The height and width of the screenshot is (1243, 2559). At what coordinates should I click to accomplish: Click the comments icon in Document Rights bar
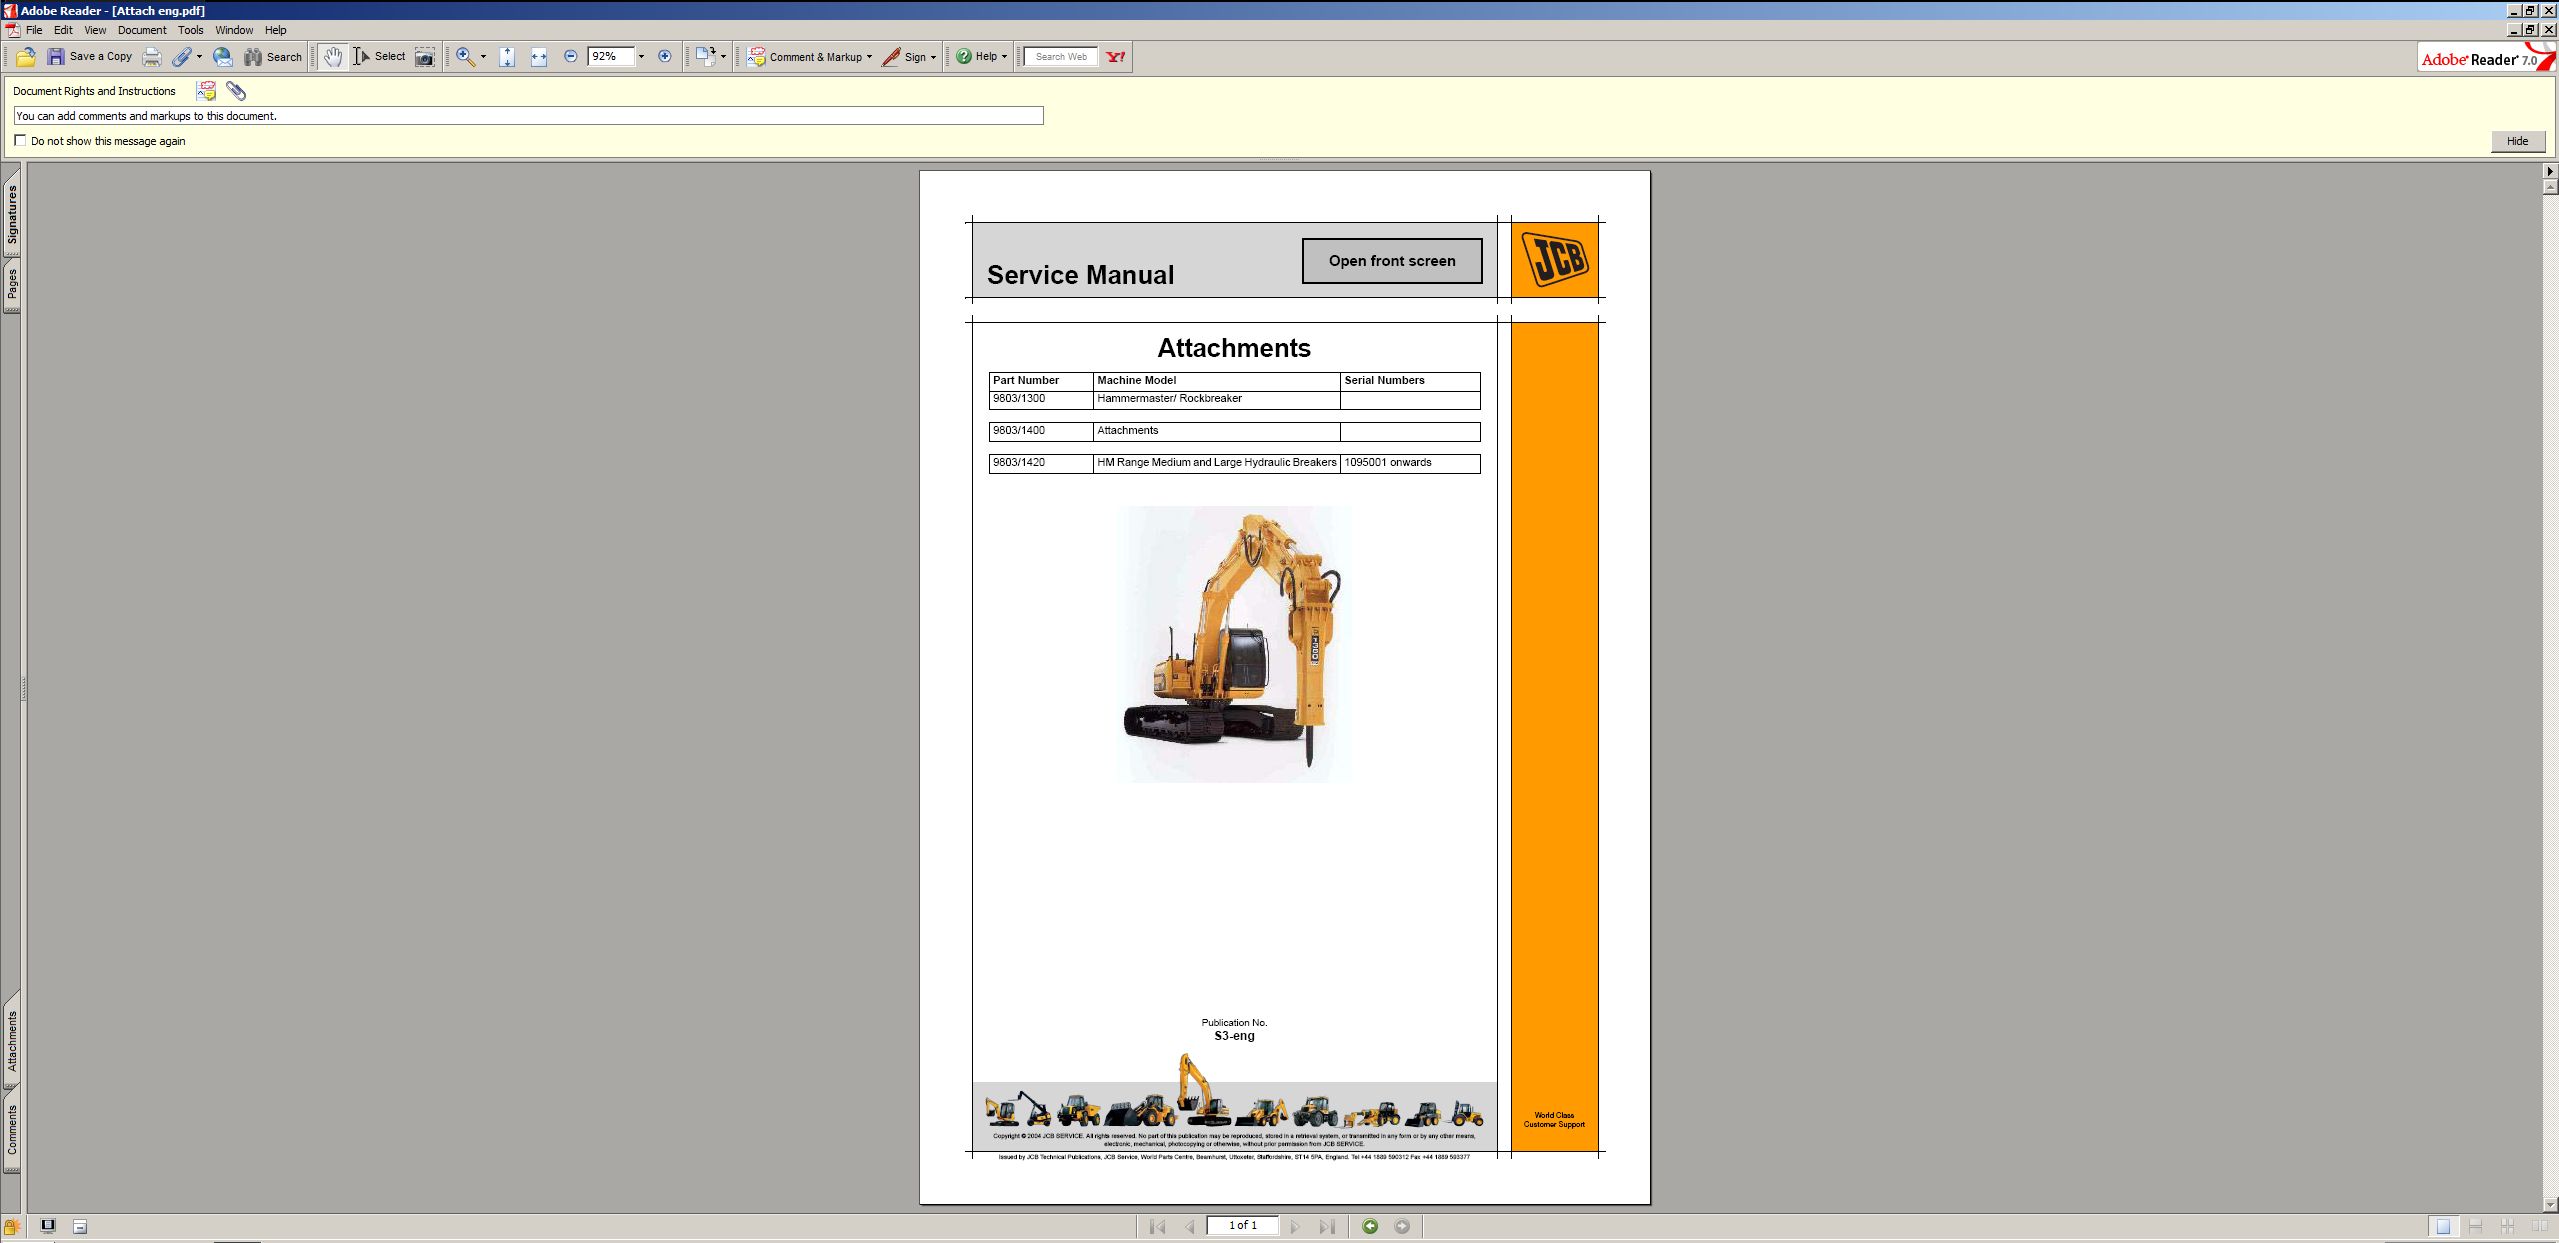pyautogui.click(x=206, y=91)
